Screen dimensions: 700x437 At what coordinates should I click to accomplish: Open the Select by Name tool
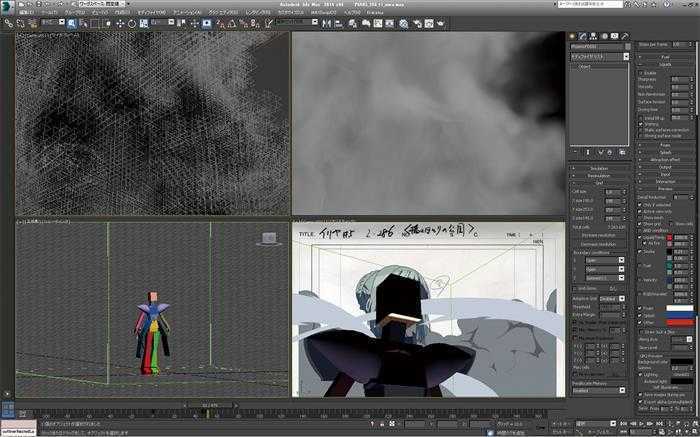pos(83,23)
